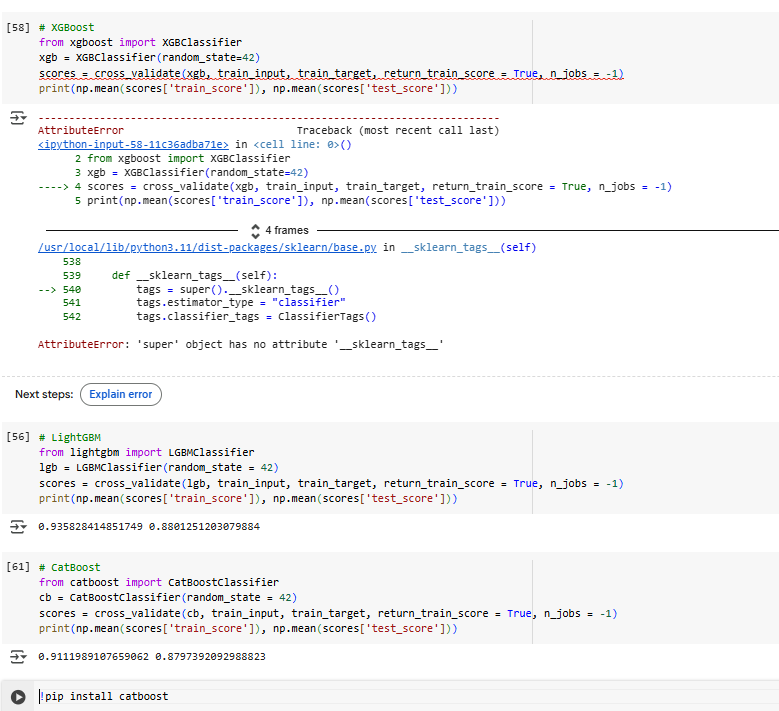Image resolution: width=779 pixels, height=711 pixels.
Task: Open output options for the XGBoost error output
Action: pyautogui.click(x=18, y=118)
